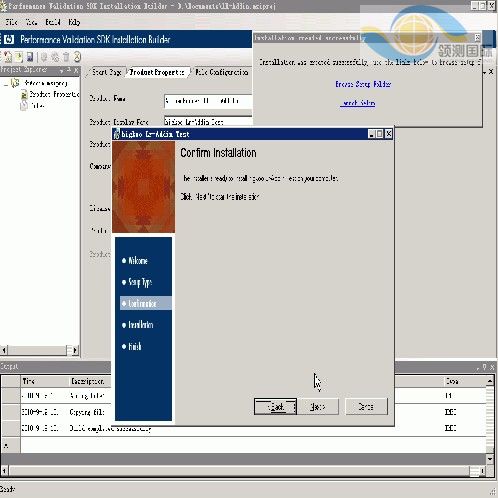Click the Save floppy disk toolbar icon
Image resolution: width=498 pixels, height=498 pixels.
point(30,57)
